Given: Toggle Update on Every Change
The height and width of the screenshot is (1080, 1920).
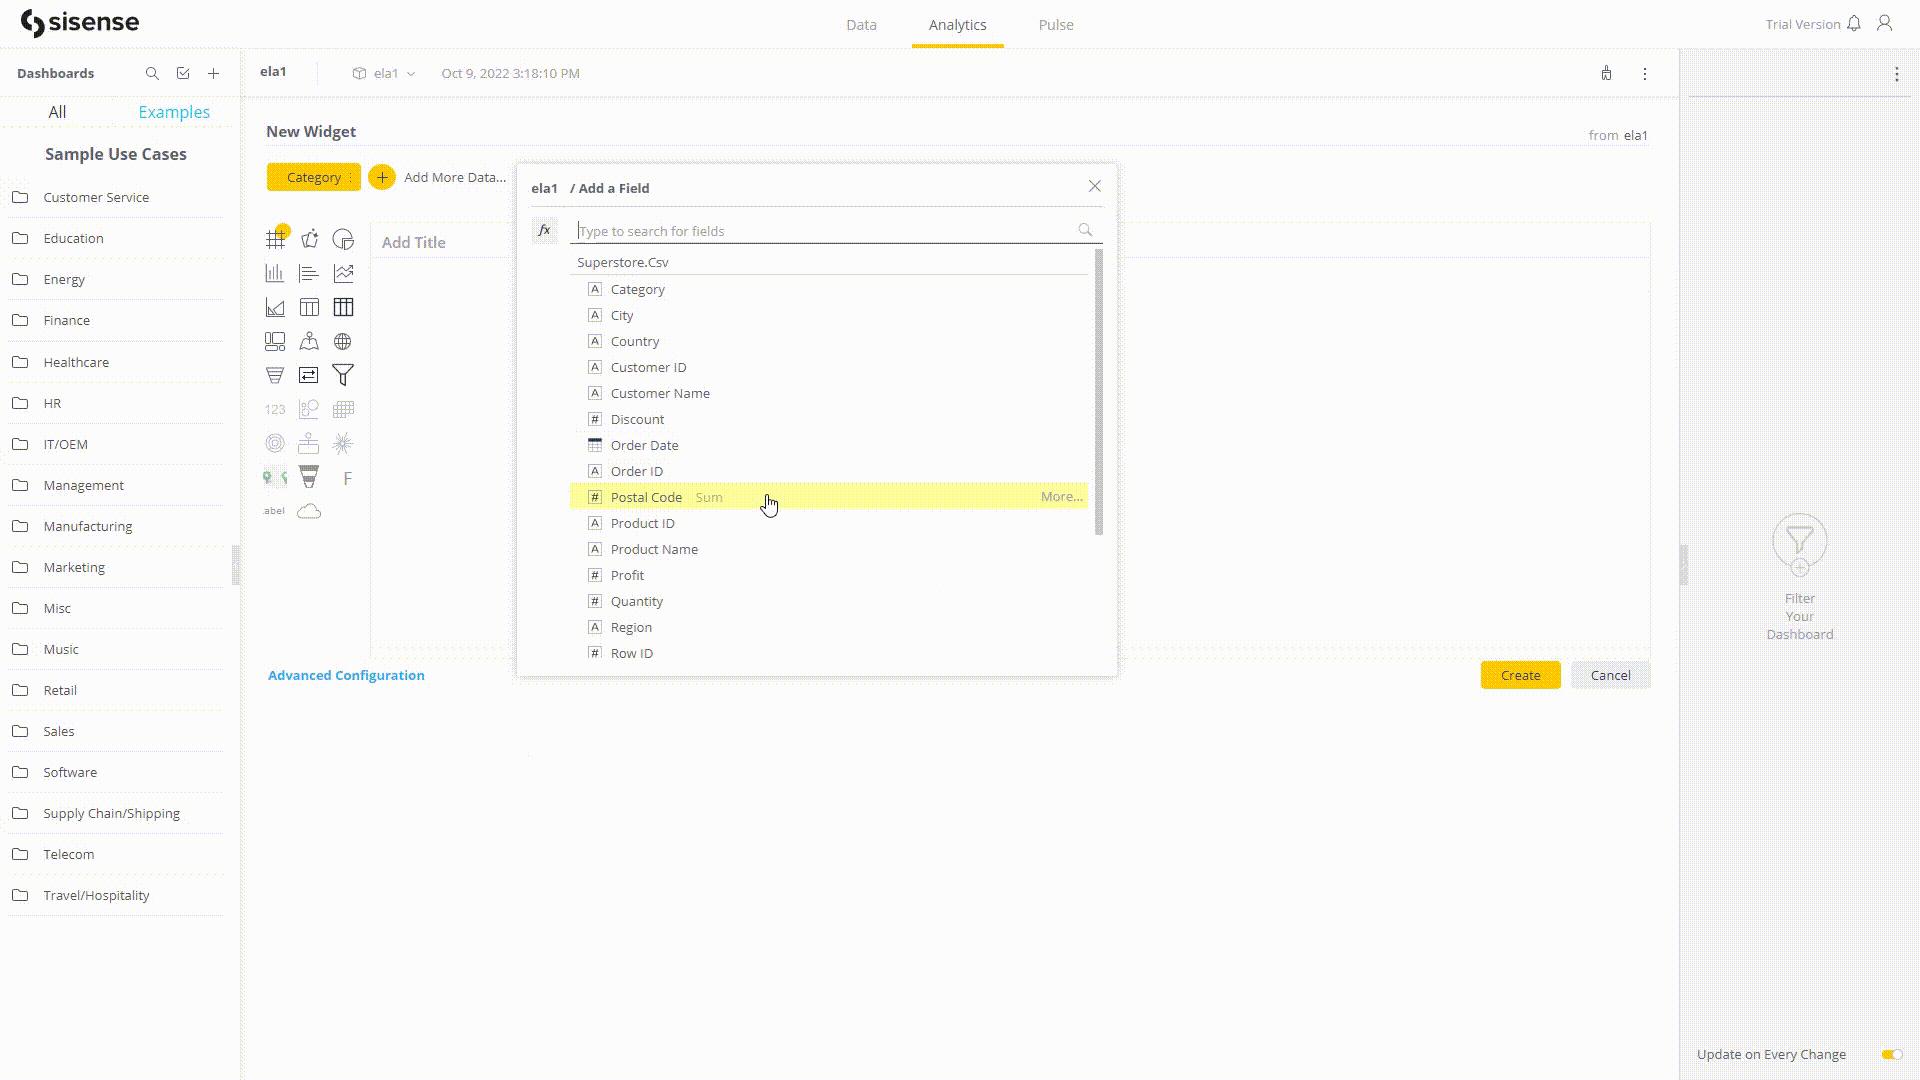Looking at the screenshot, I should coord(1889,1053).
